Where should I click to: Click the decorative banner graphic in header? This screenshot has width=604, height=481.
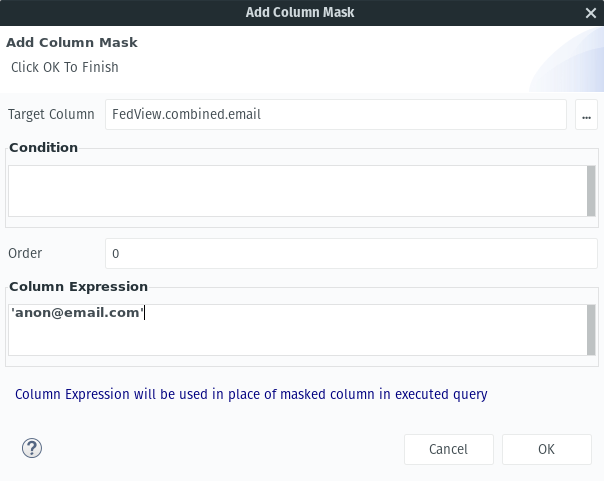click(x=566, y=60)
